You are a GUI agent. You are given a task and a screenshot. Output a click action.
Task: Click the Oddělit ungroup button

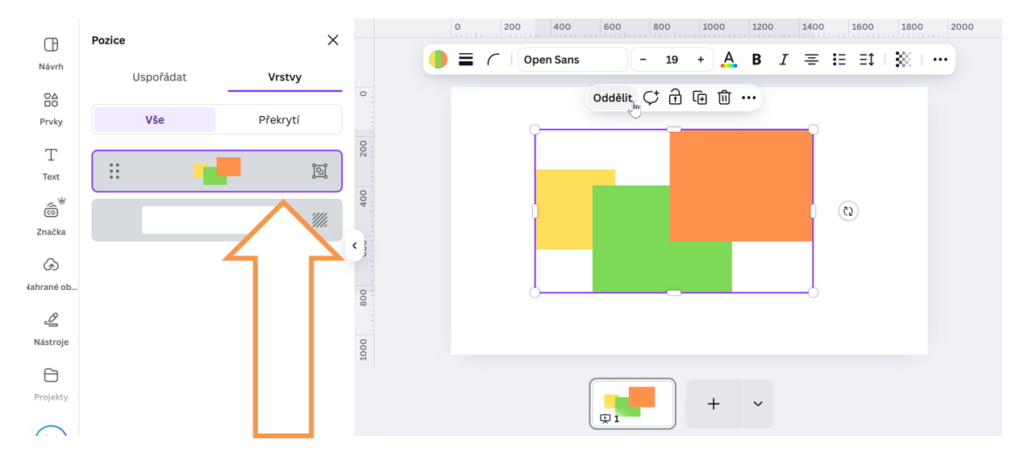tap(612, 98)
